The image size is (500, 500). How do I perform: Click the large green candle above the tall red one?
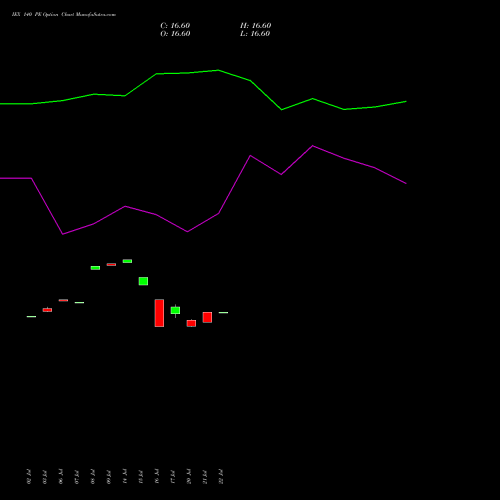click(143, 281)
